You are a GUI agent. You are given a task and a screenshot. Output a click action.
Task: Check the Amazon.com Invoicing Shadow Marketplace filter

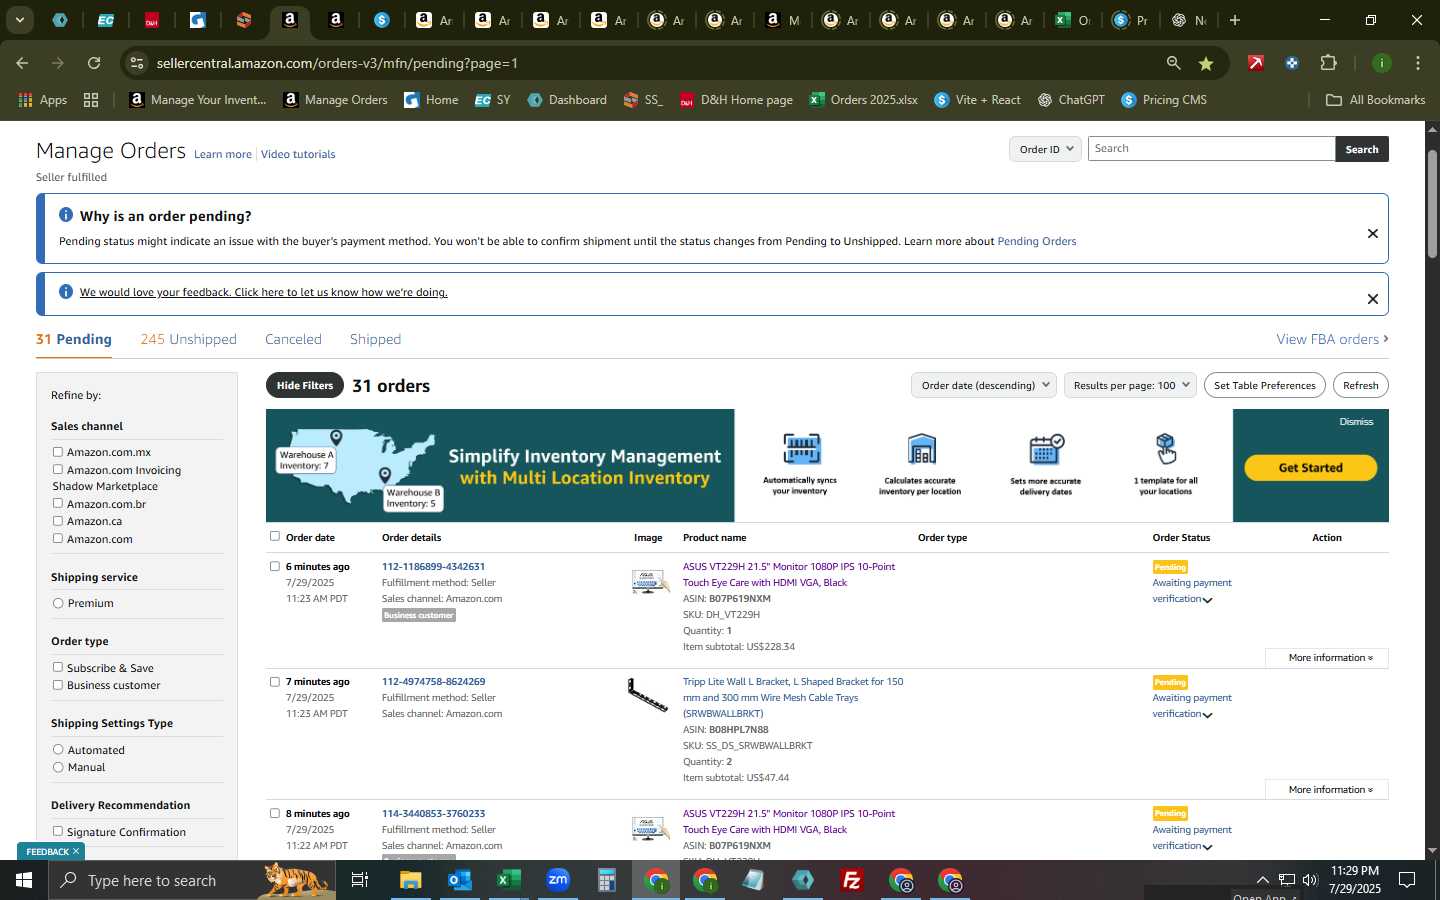pyautogui.click(x=58, y=469)
